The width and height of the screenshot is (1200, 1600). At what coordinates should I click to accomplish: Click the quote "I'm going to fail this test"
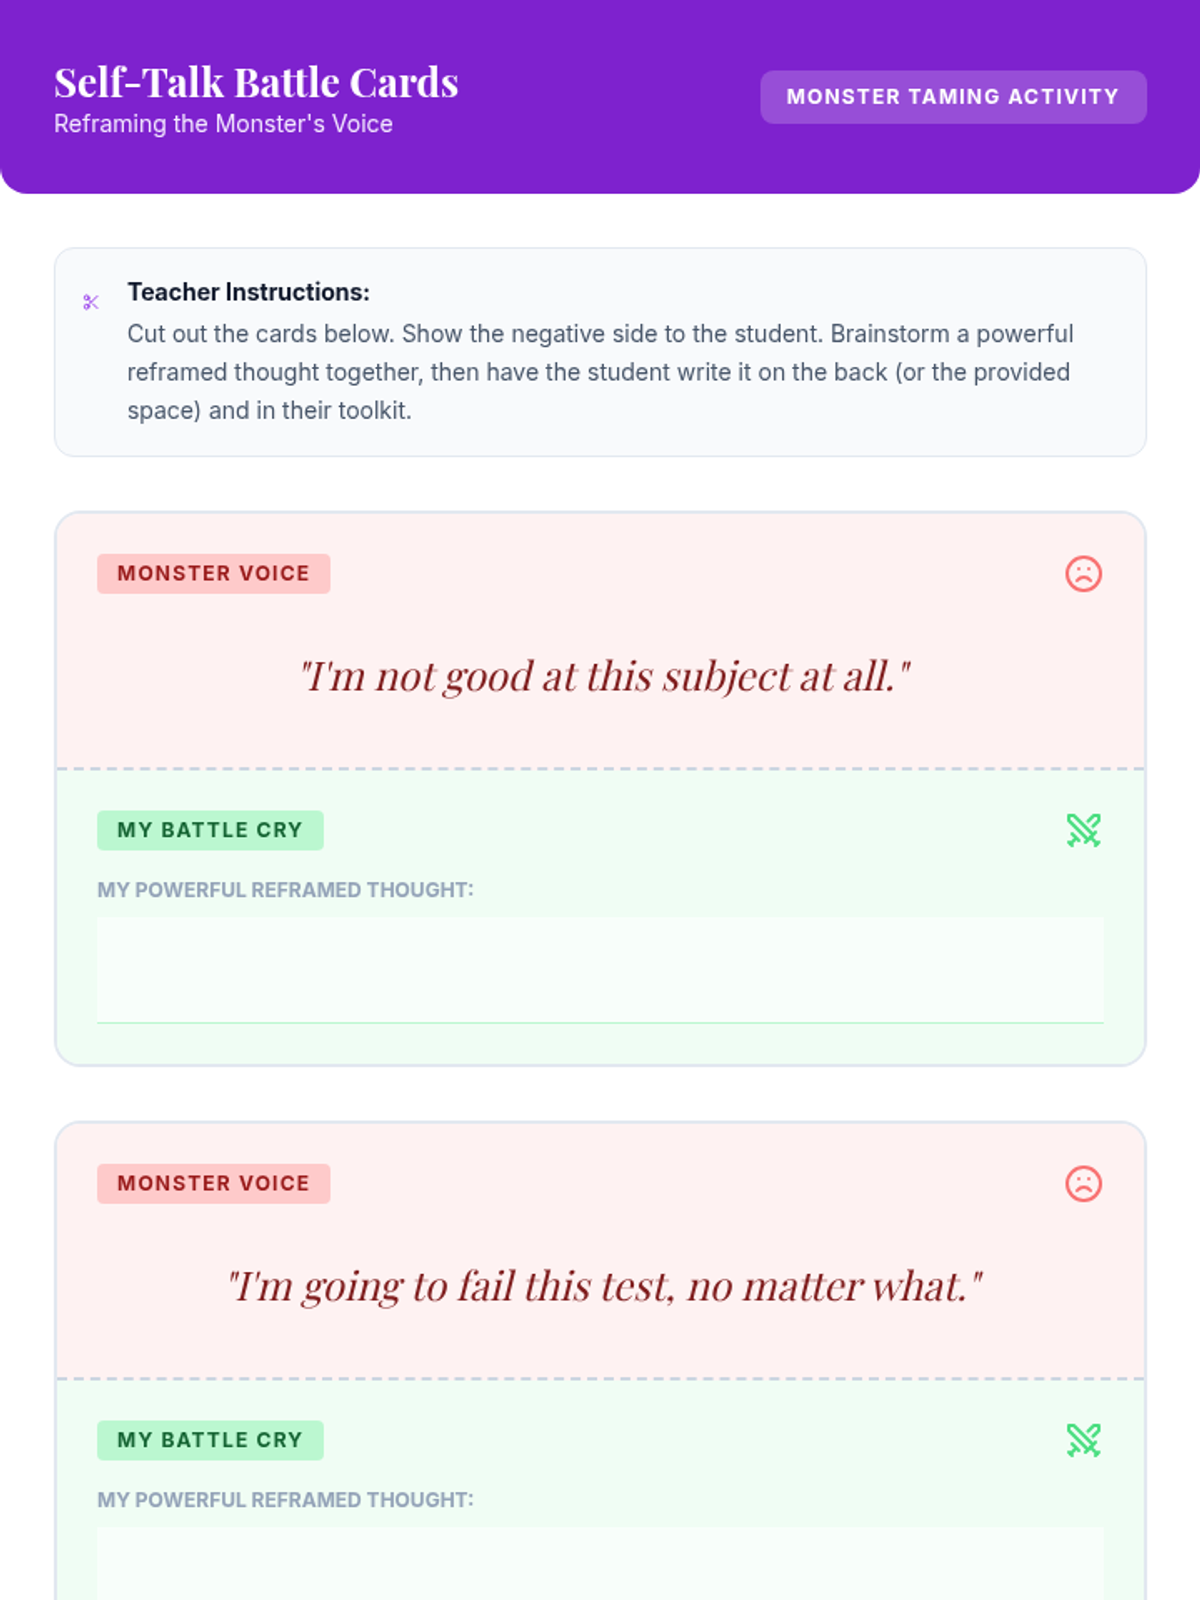605,1287
